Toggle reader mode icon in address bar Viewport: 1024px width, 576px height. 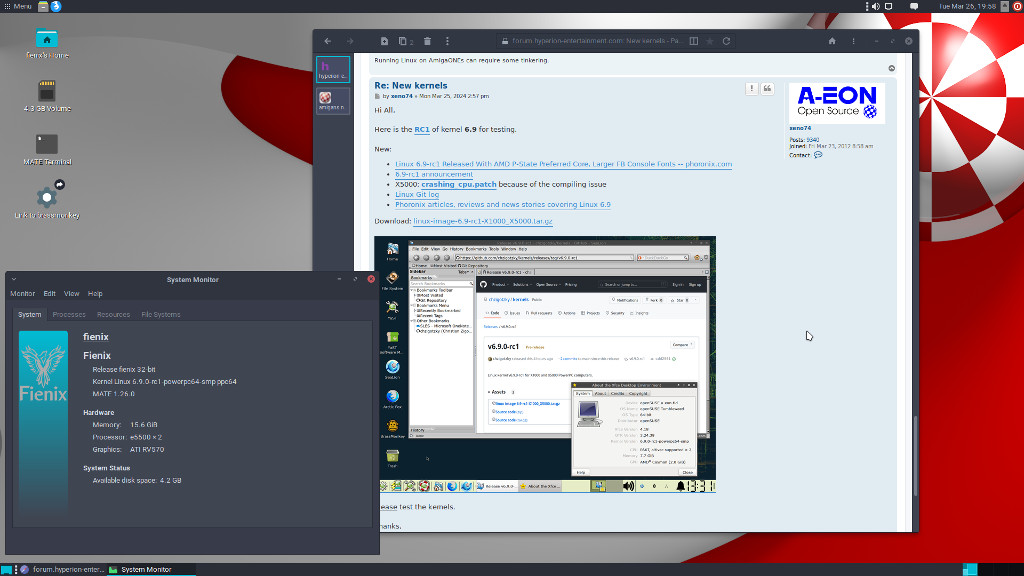coord(694,41)
